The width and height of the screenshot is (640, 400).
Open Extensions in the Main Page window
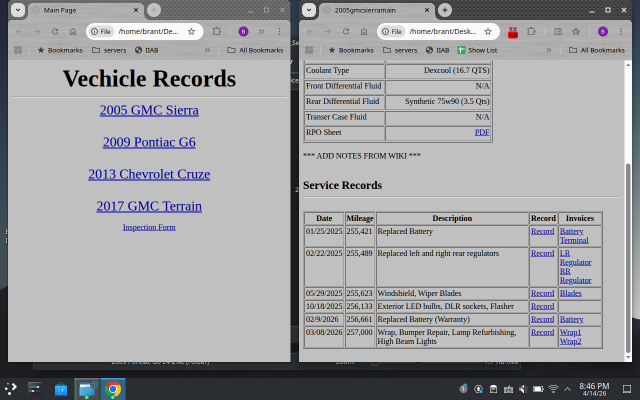pyautogui.click(x=217, y=31)
